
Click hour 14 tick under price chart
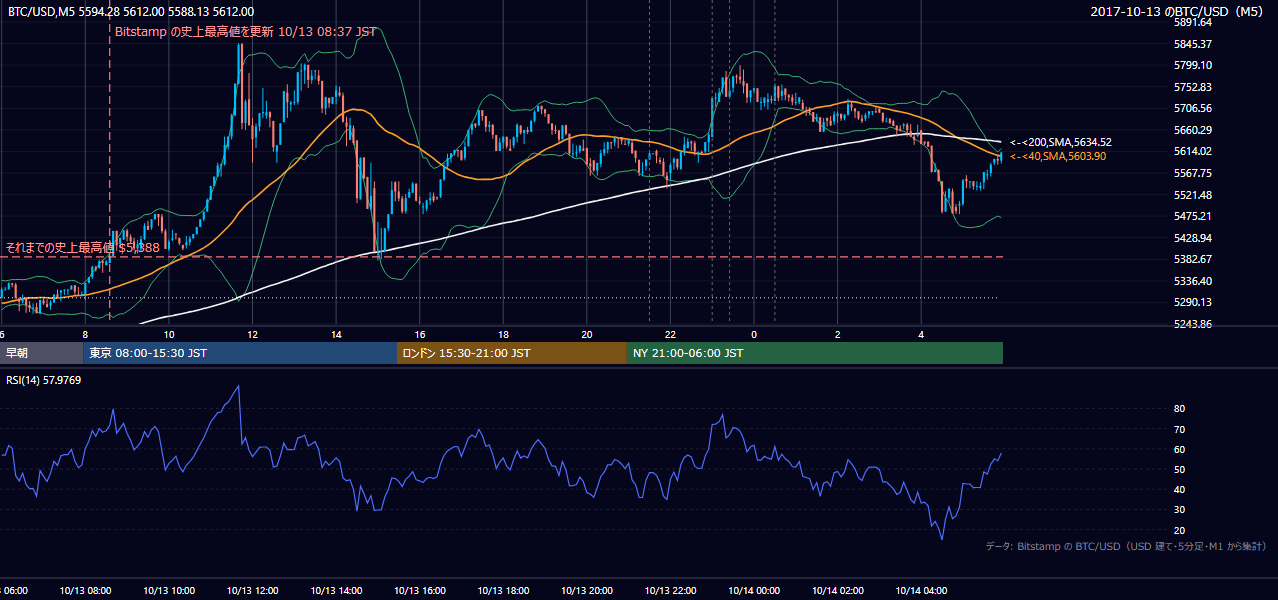[336, 334]
